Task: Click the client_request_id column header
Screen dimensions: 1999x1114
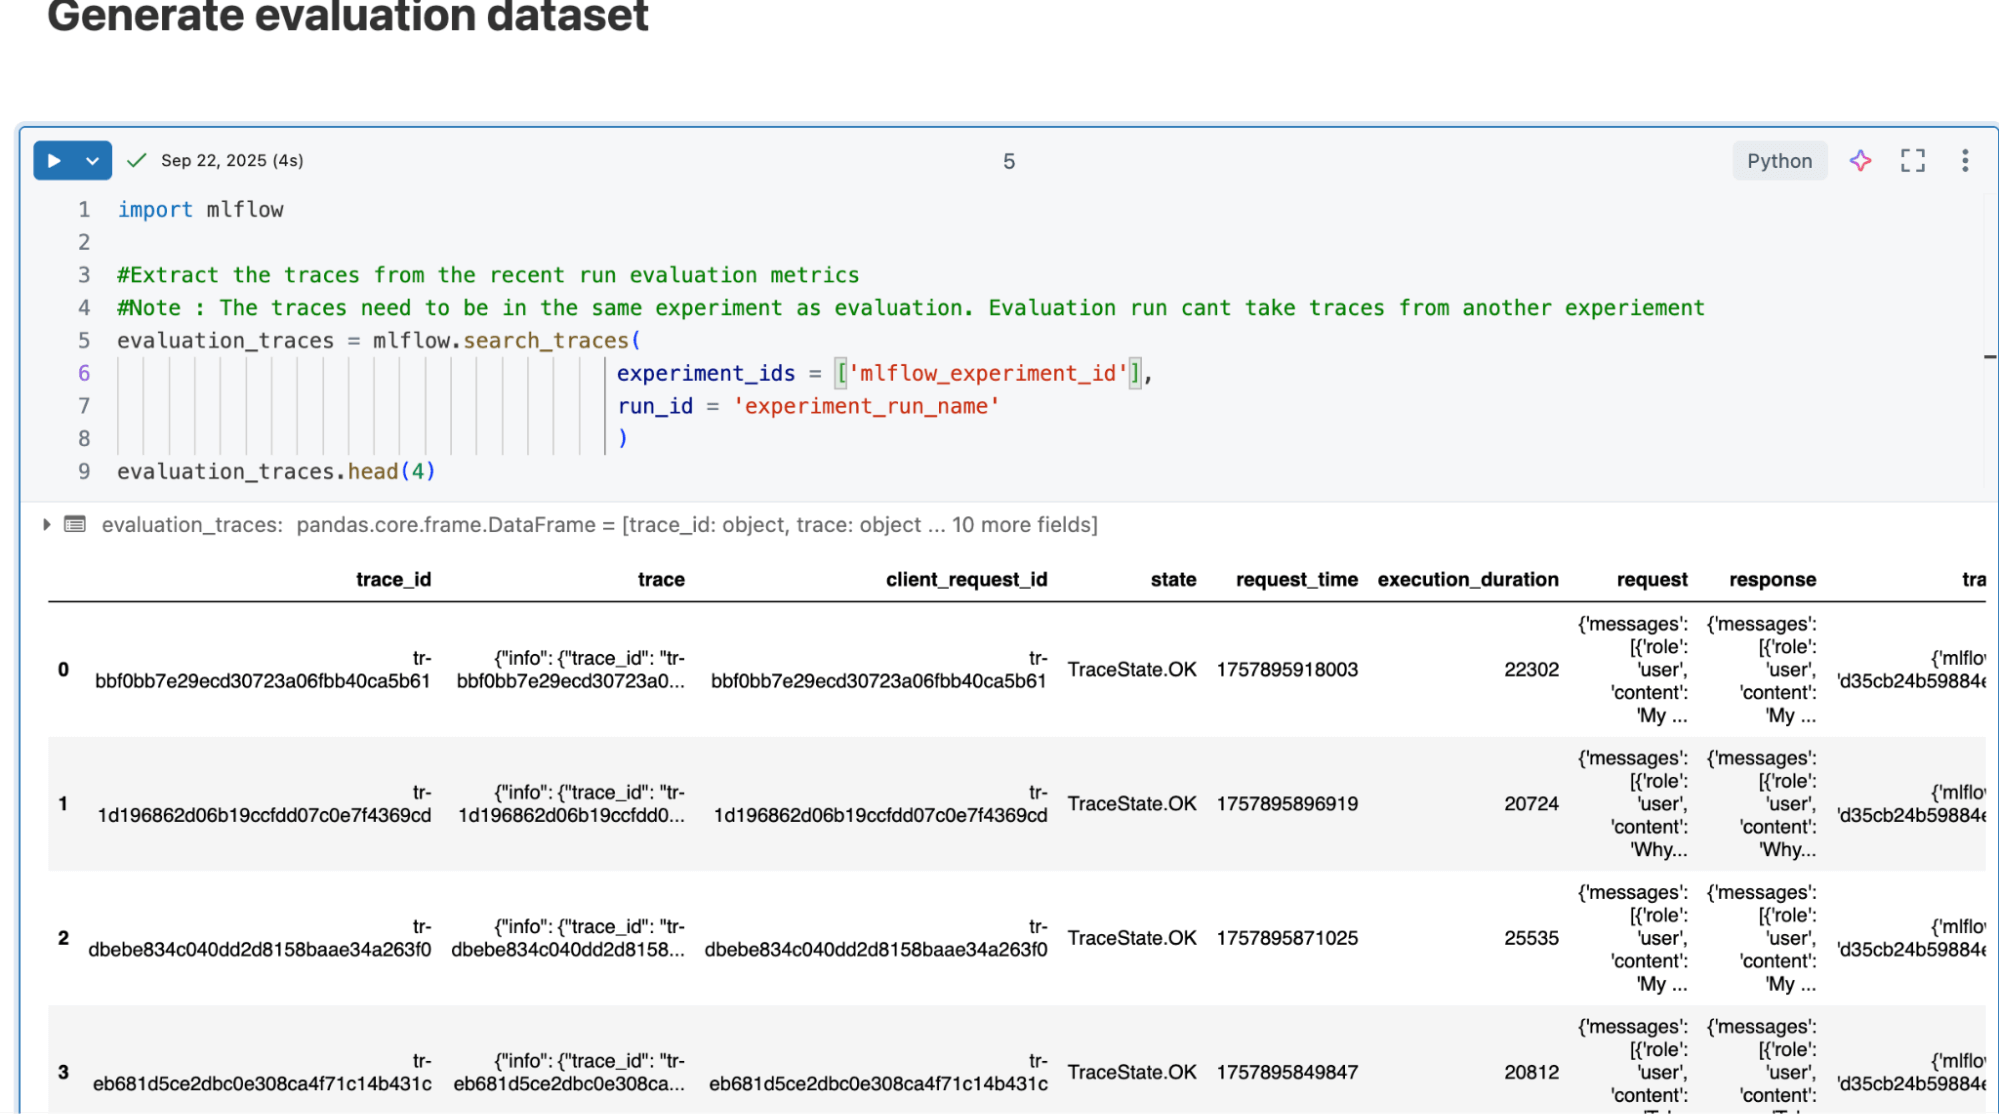Action: pyautogui.click(x=966, y=580)
